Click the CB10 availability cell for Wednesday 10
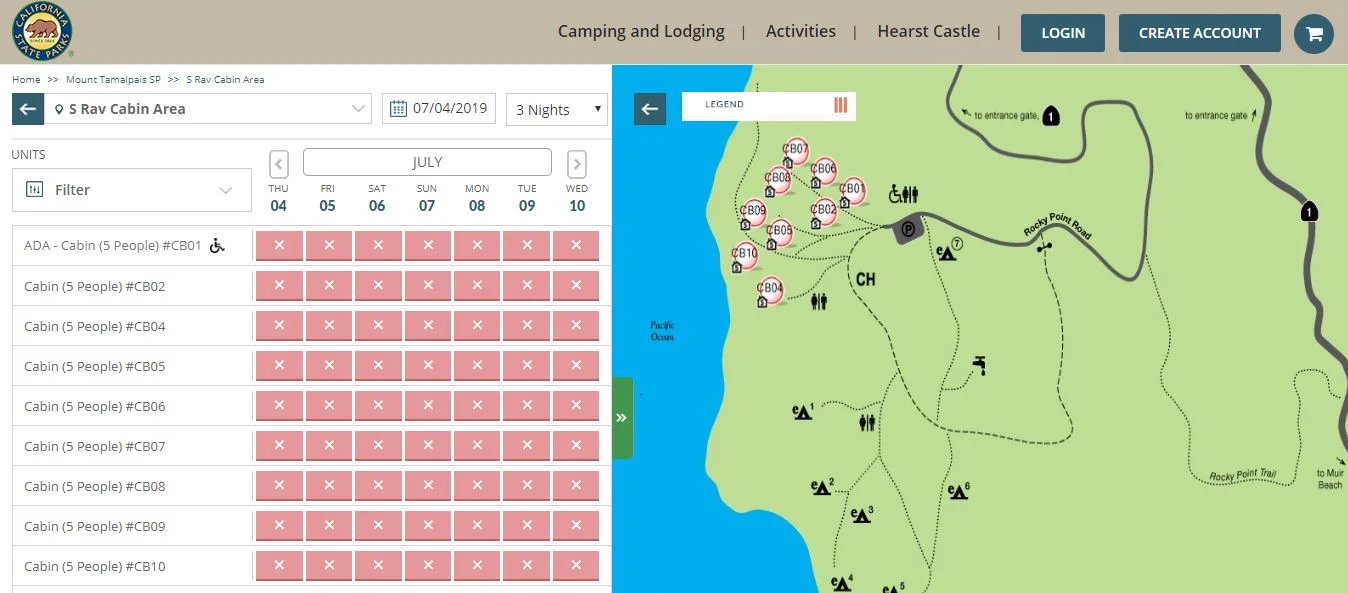 (x=576, y=566)
